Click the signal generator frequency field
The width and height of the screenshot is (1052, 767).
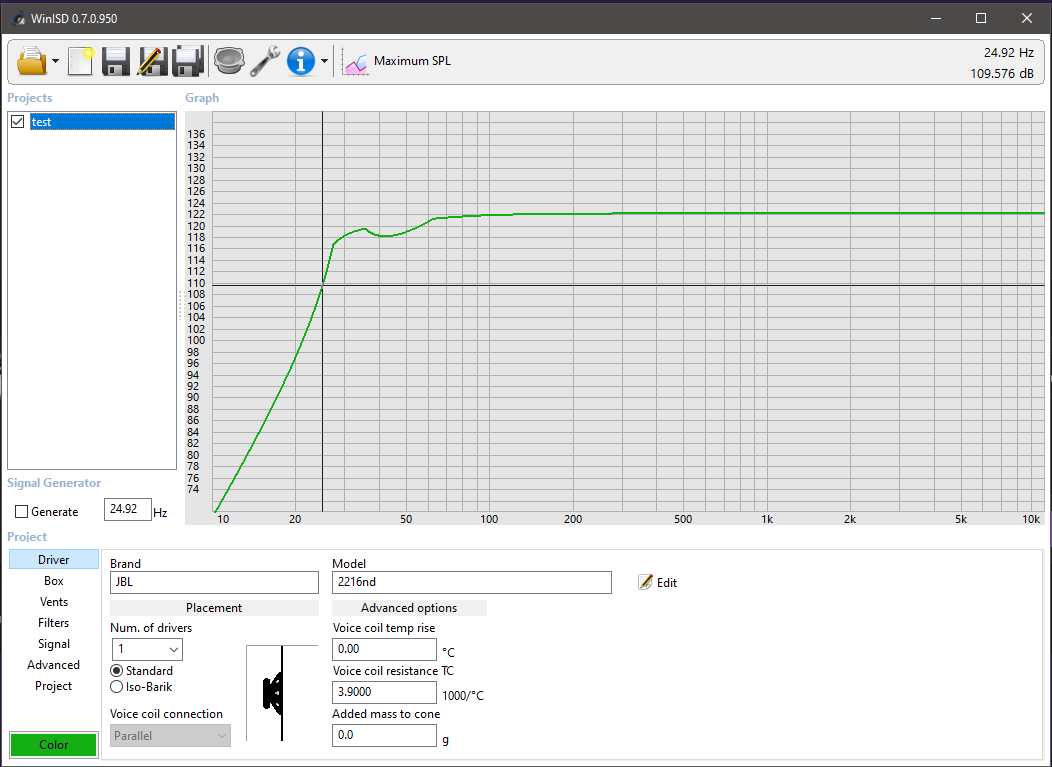(127, 509)
